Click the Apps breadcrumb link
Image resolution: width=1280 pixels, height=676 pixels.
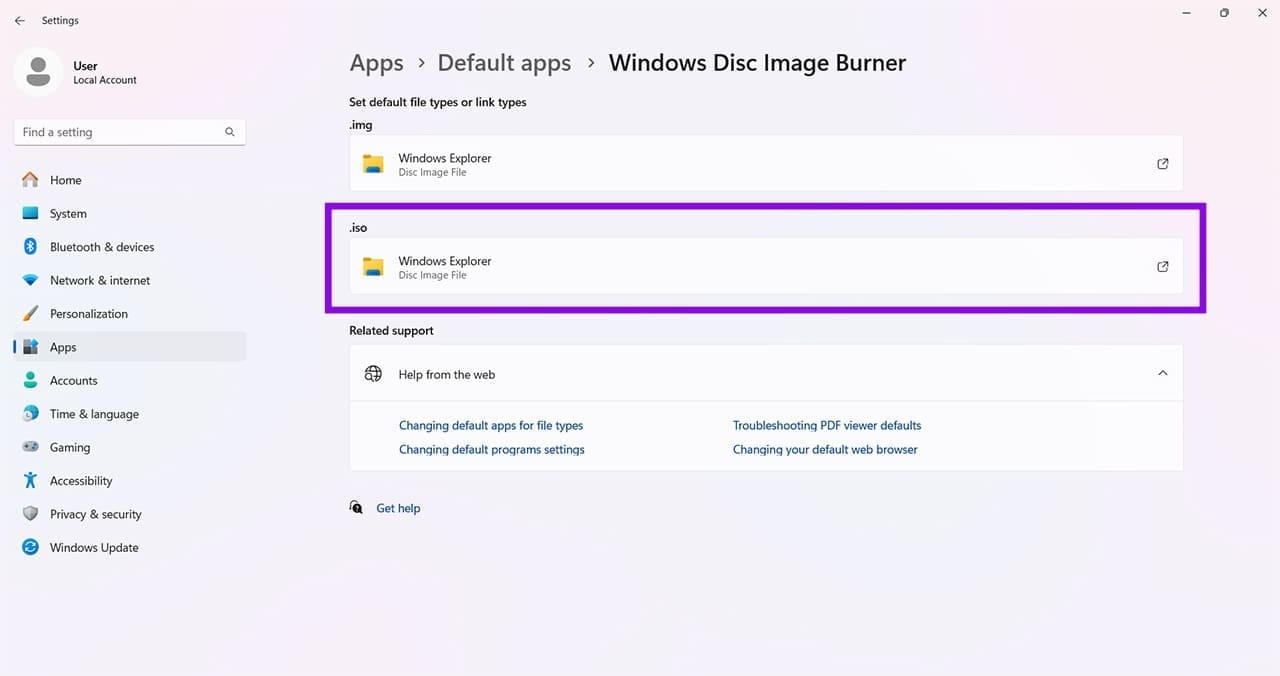click(376, 64)
